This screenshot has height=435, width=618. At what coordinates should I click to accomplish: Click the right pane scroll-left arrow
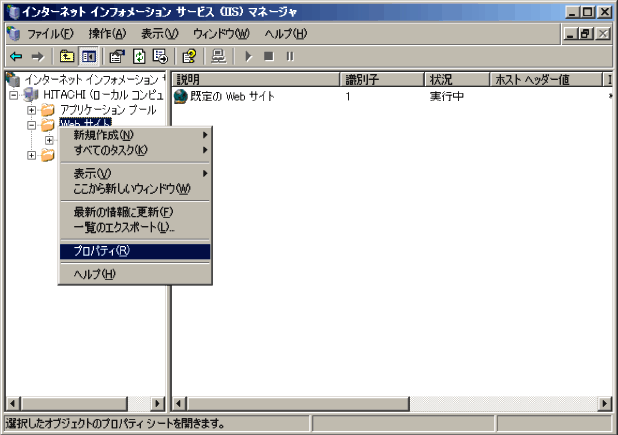(179, 403)
